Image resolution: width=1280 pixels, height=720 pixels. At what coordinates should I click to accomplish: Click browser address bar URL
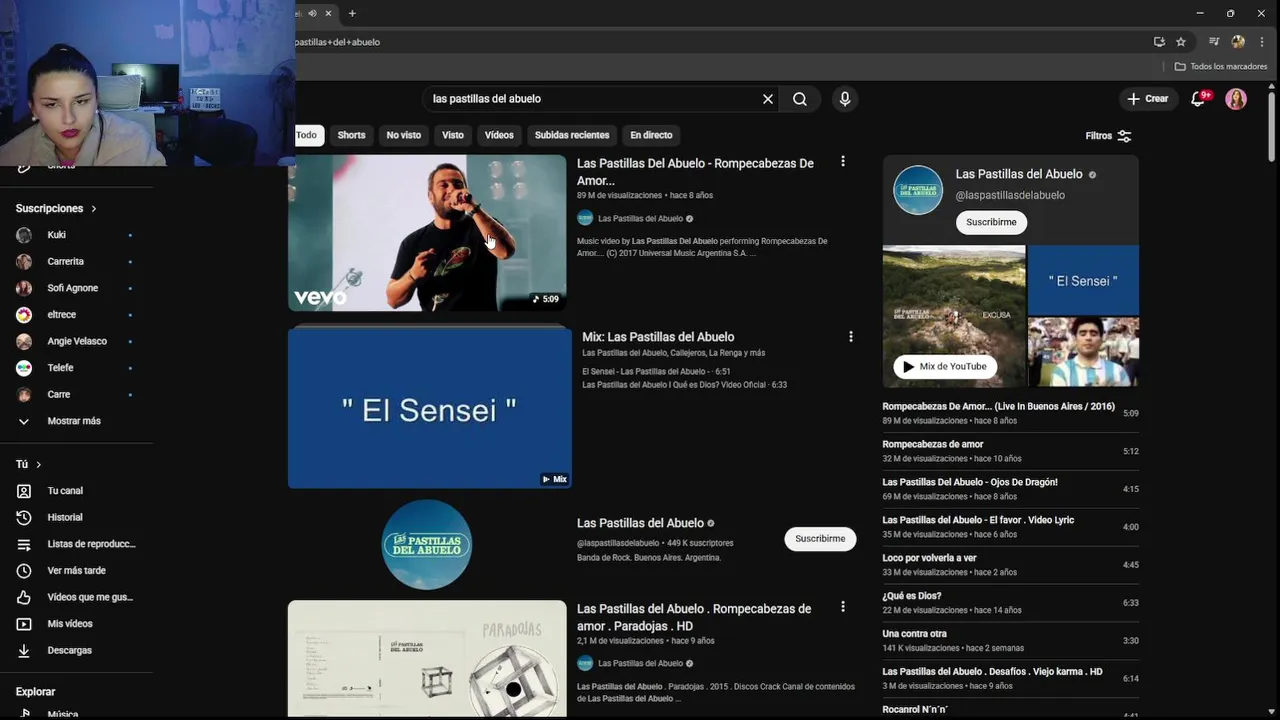[x=337, y=42]
